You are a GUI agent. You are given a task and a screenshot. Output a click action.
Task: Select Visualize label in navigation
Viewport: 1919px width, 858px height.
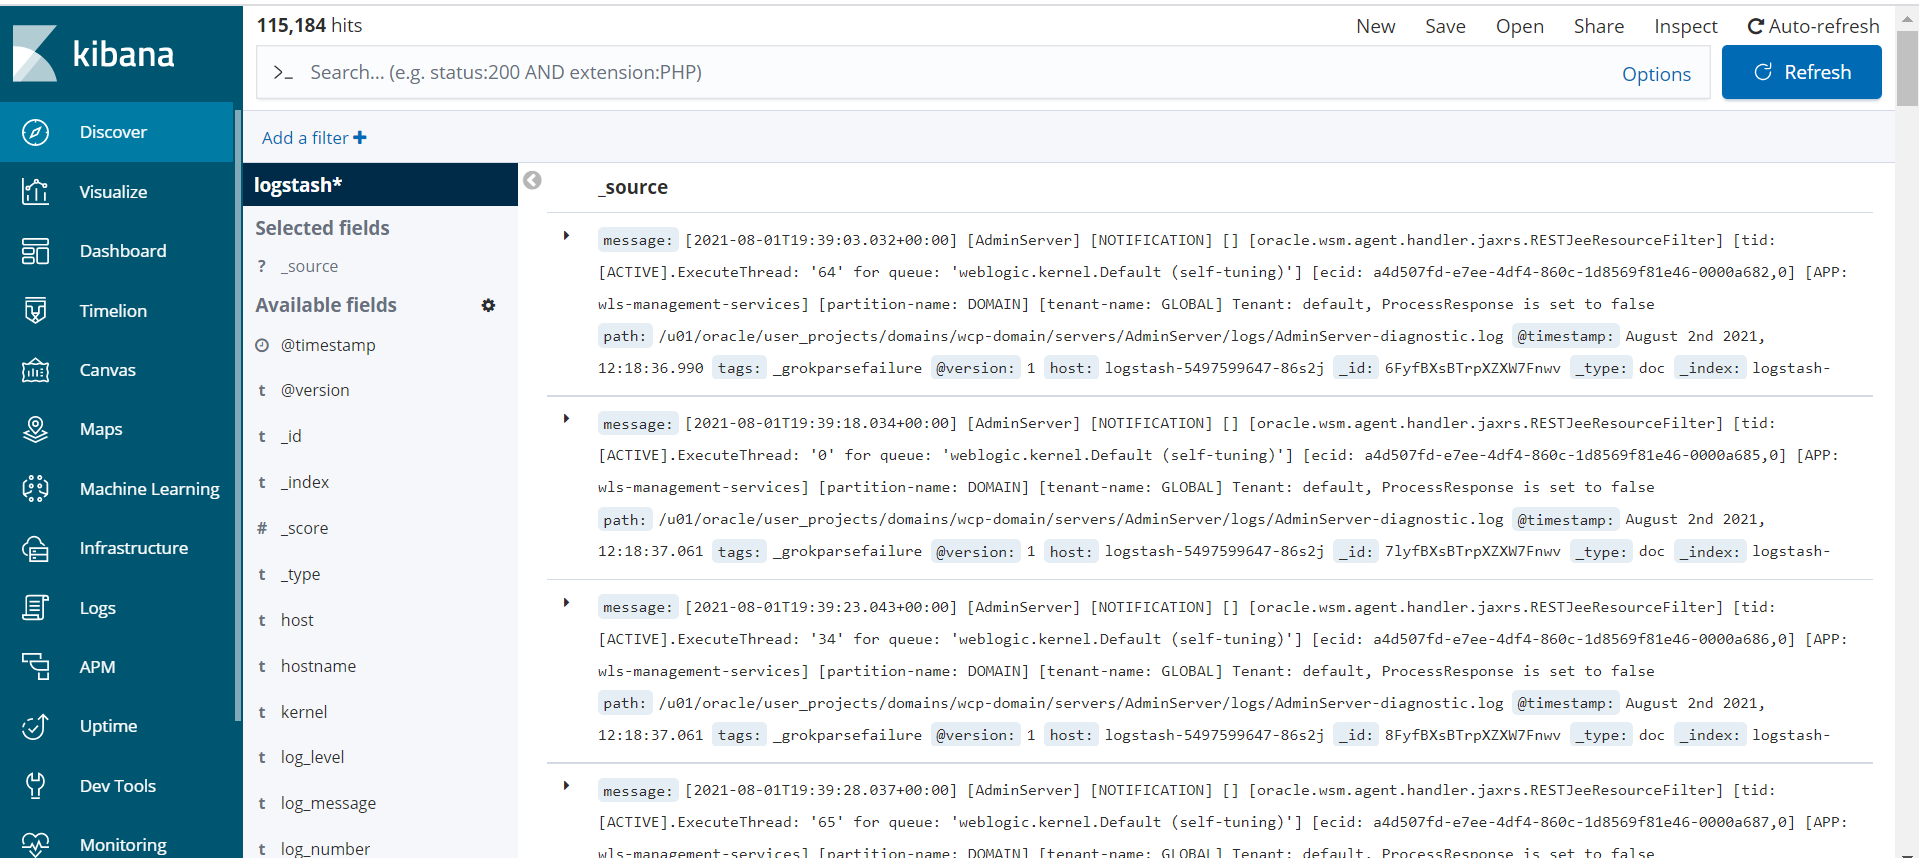[x=113, y=192]
